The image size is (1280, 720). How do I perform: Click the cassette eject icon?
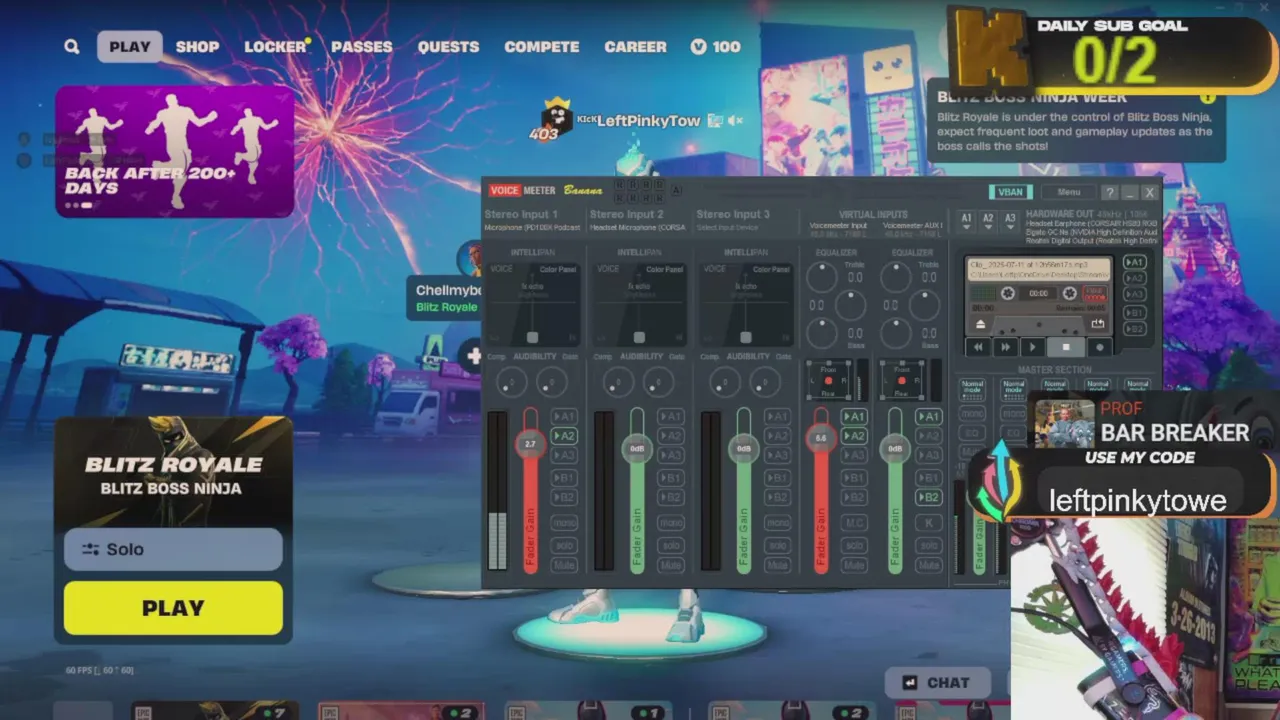(981, 324)
